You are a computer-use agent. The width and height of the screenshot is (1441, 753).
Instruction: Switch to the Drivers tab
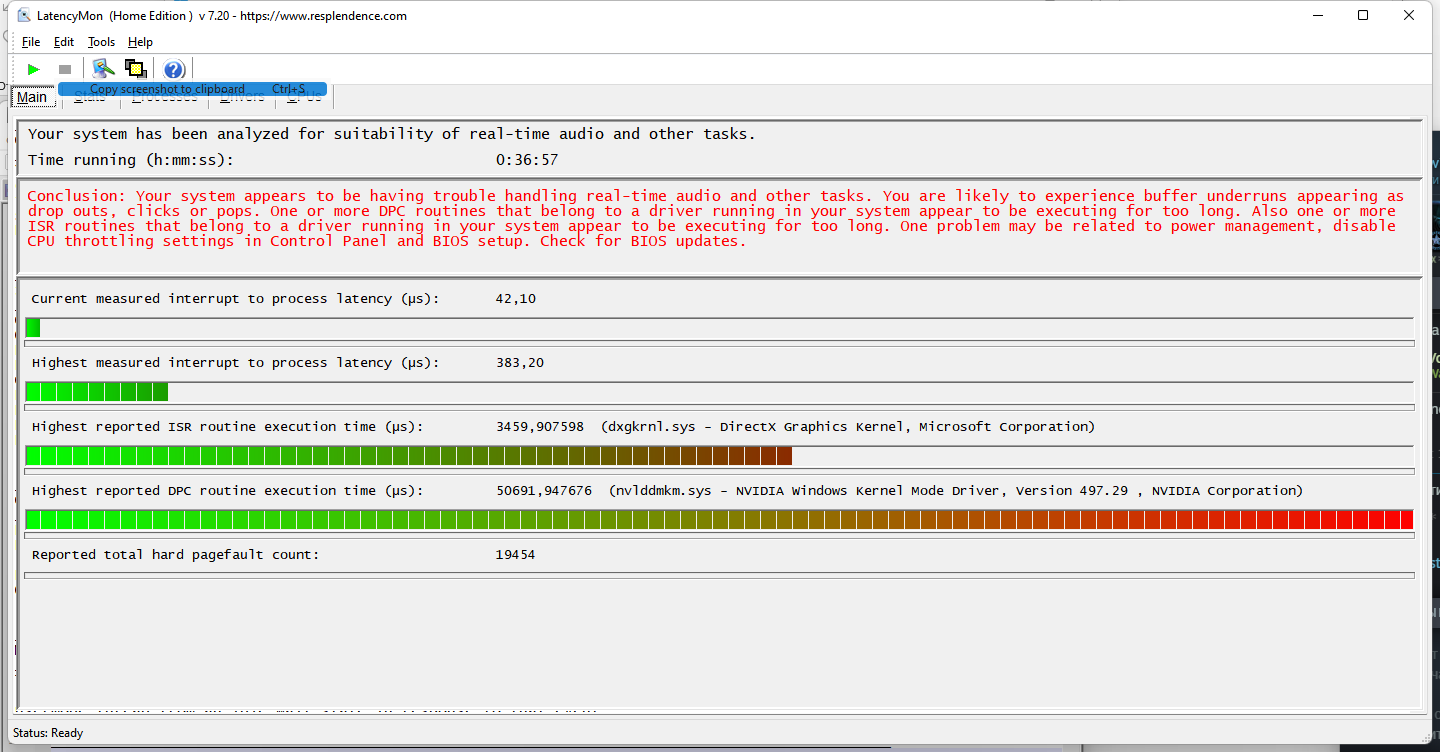(242, 99)
